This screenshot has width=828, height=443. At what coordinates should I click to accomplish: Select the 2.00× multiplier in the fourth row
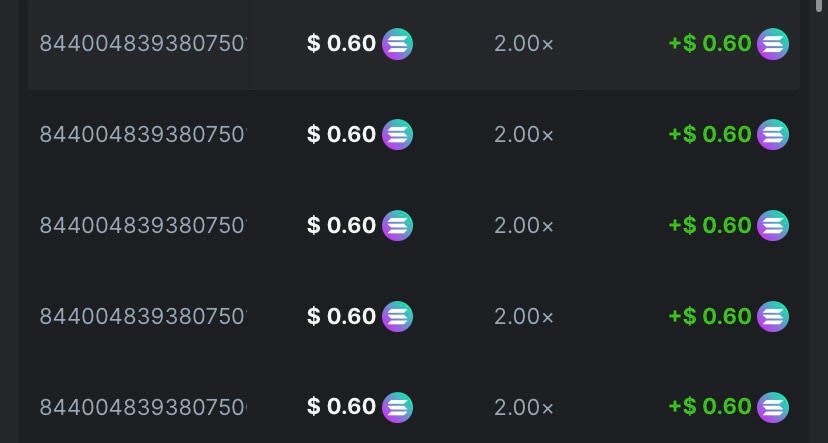pos(524,316)
